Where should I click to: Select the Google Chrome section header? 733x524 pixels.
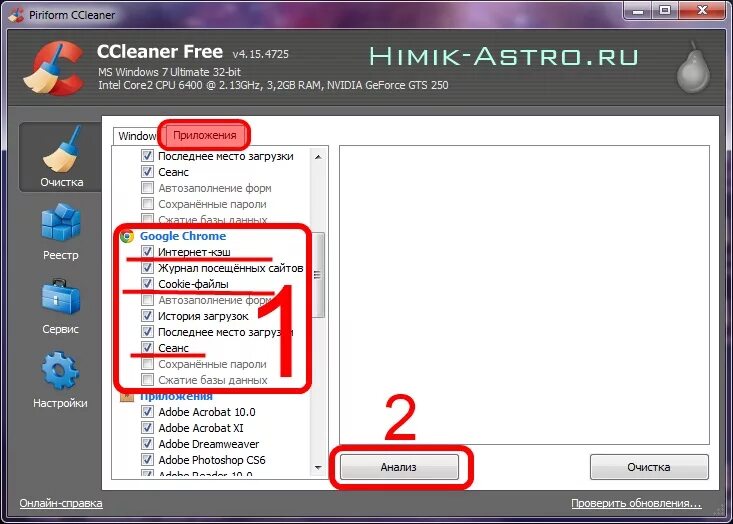tap(183, 236)
